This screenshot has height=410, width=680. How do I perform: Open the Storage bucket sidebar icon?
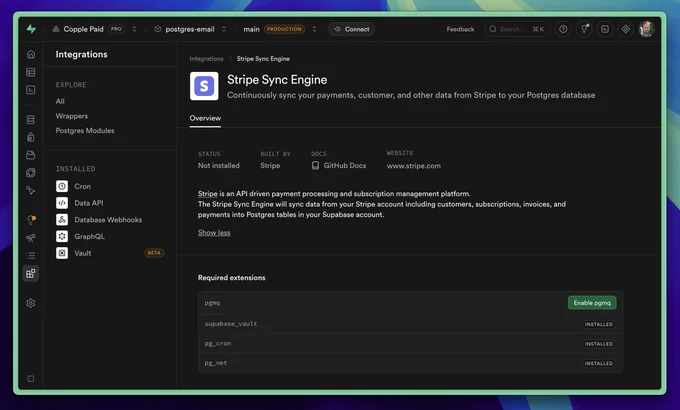(x=31, y=155)
